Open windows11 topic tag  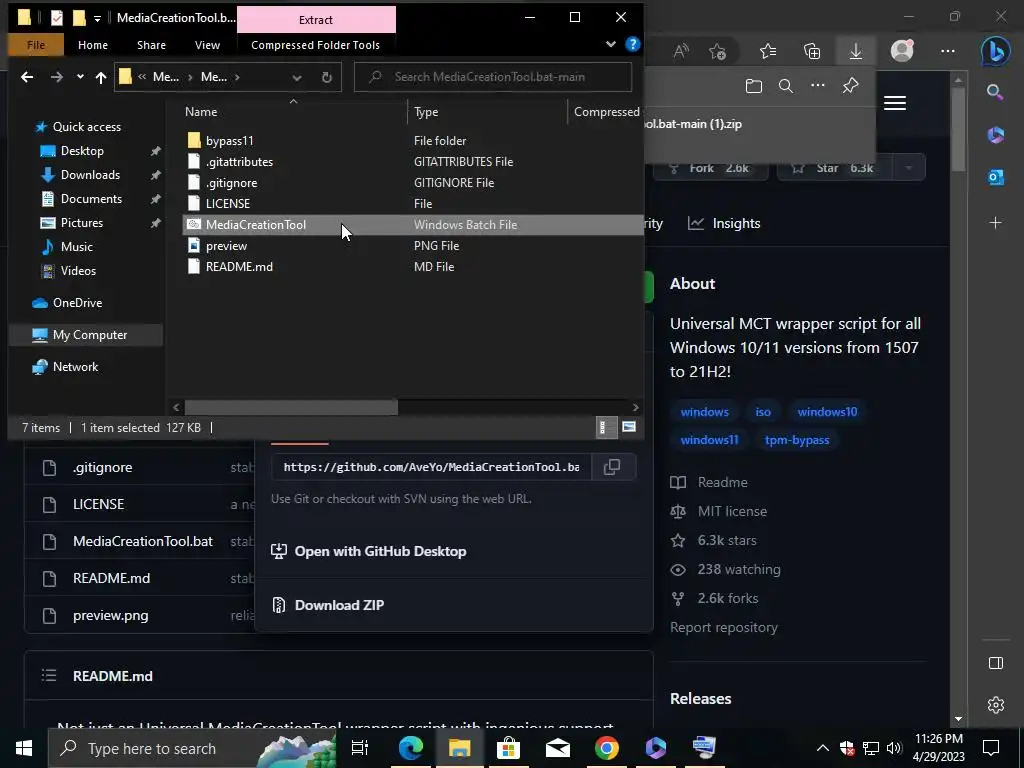(709, 440)
